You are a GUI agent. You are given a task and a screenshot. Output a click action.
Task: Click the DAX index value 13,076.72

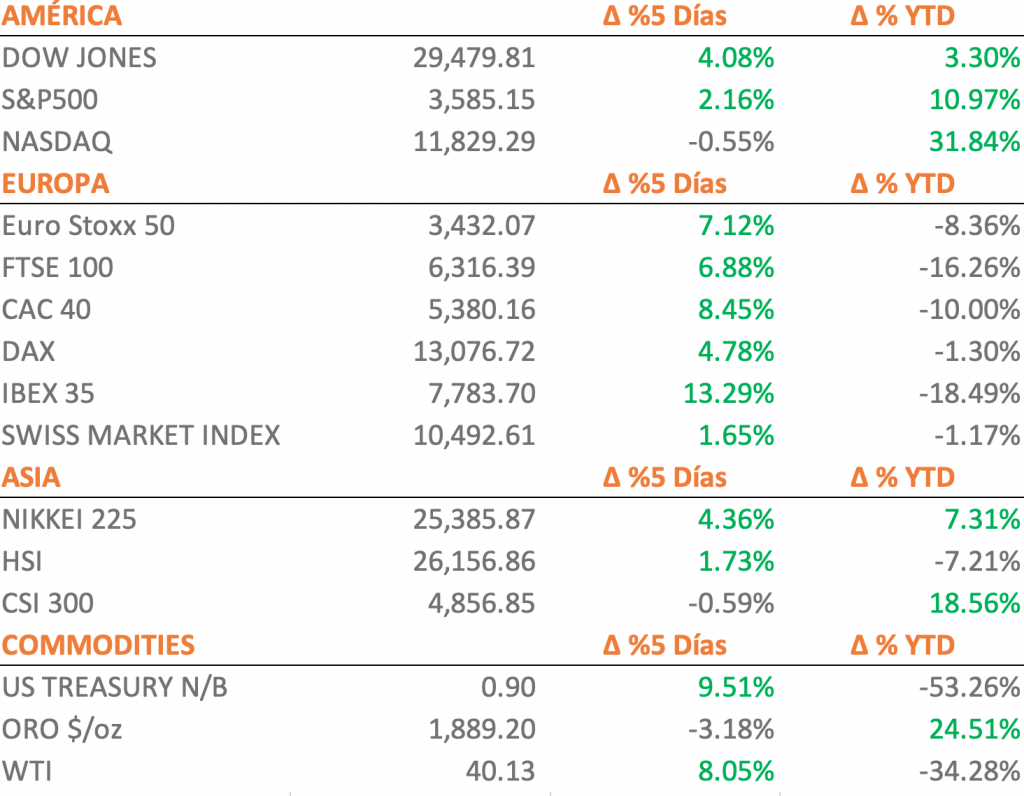point(474,352)
